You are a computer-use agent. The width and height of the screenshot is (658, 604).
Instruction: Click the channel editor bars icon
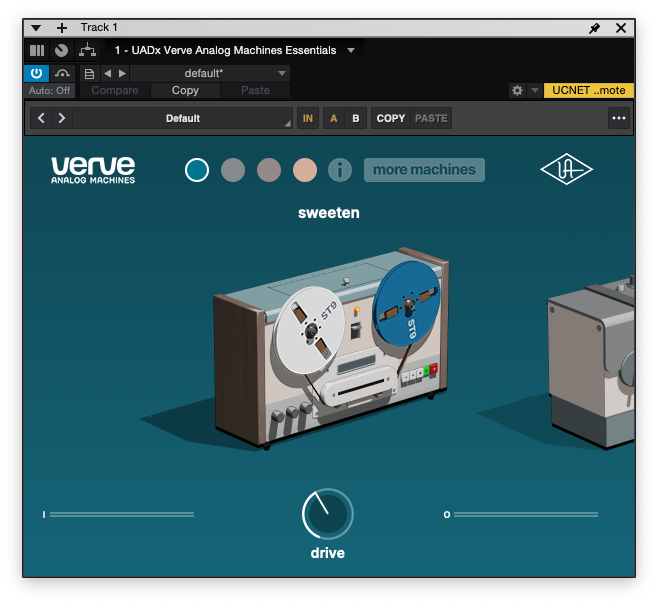tap(37, 51)
